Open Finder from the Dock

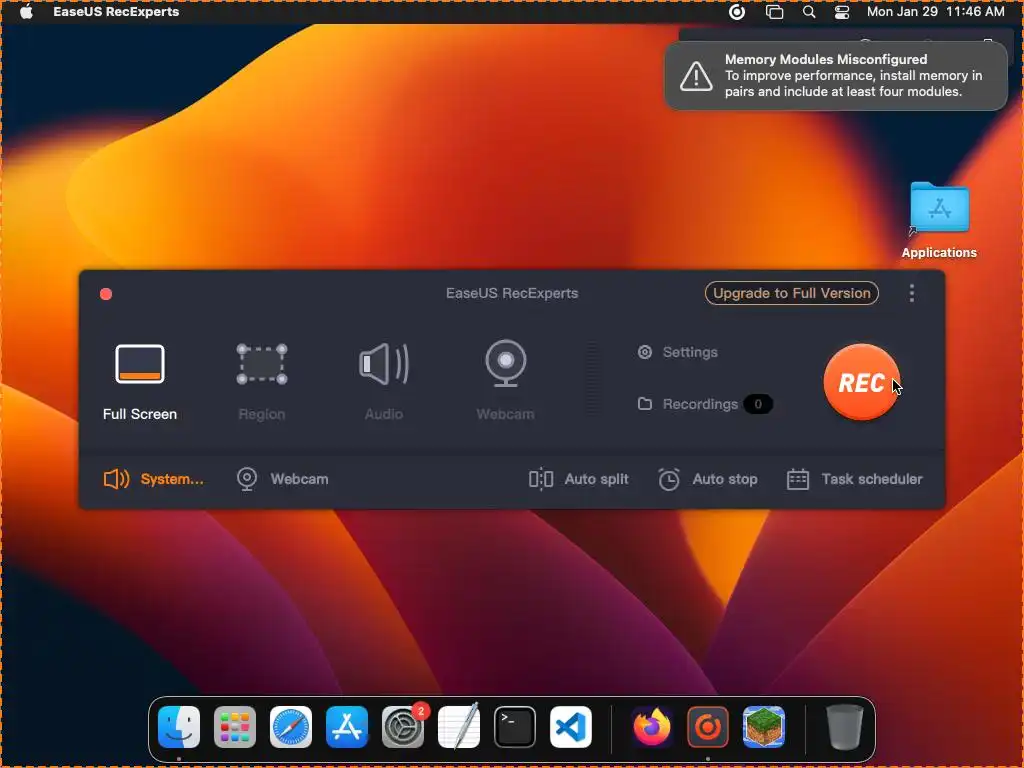(x=179, y=727)
